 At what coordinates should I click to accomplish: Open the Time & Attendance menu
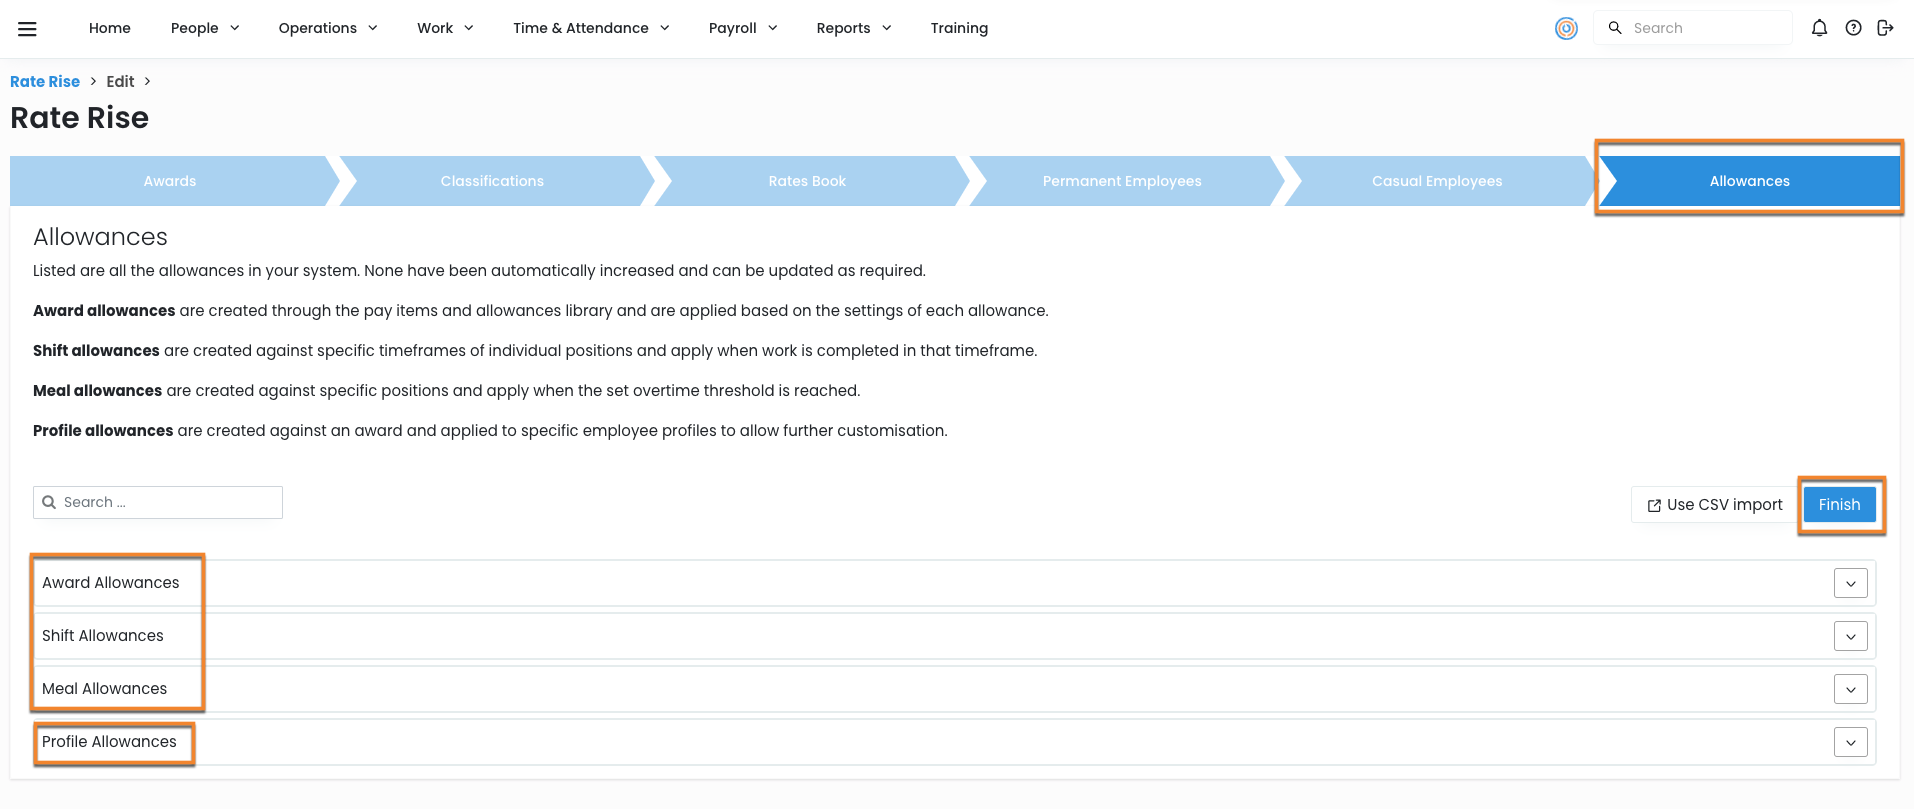point(590,28)
